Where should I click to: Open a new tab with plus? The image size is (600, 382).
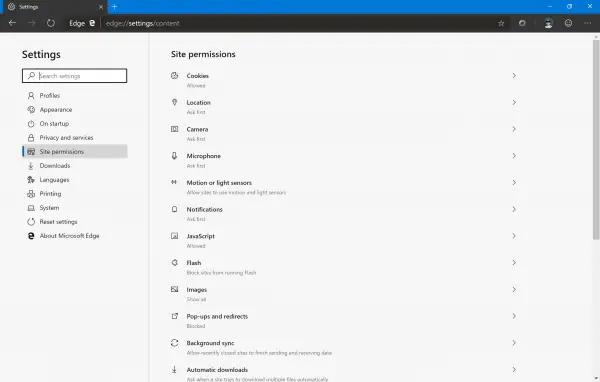point(114,7)
